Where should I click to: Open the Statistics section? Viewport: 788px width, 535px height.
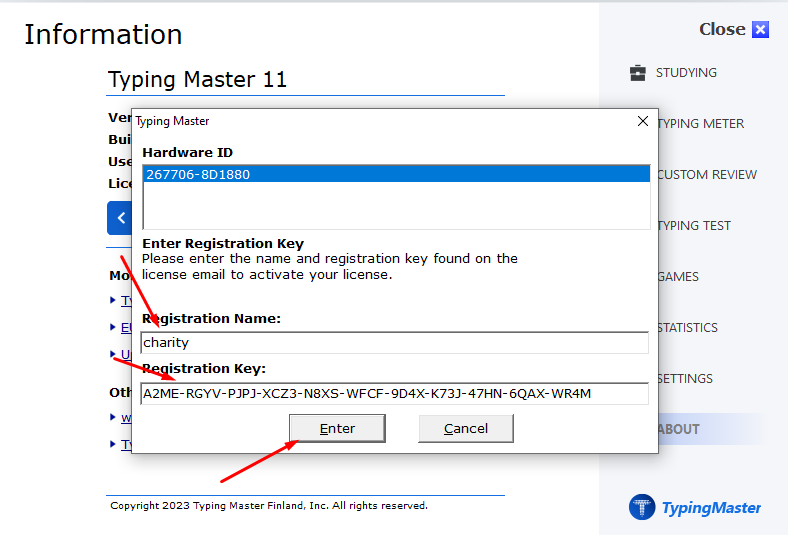coord(688,328)
